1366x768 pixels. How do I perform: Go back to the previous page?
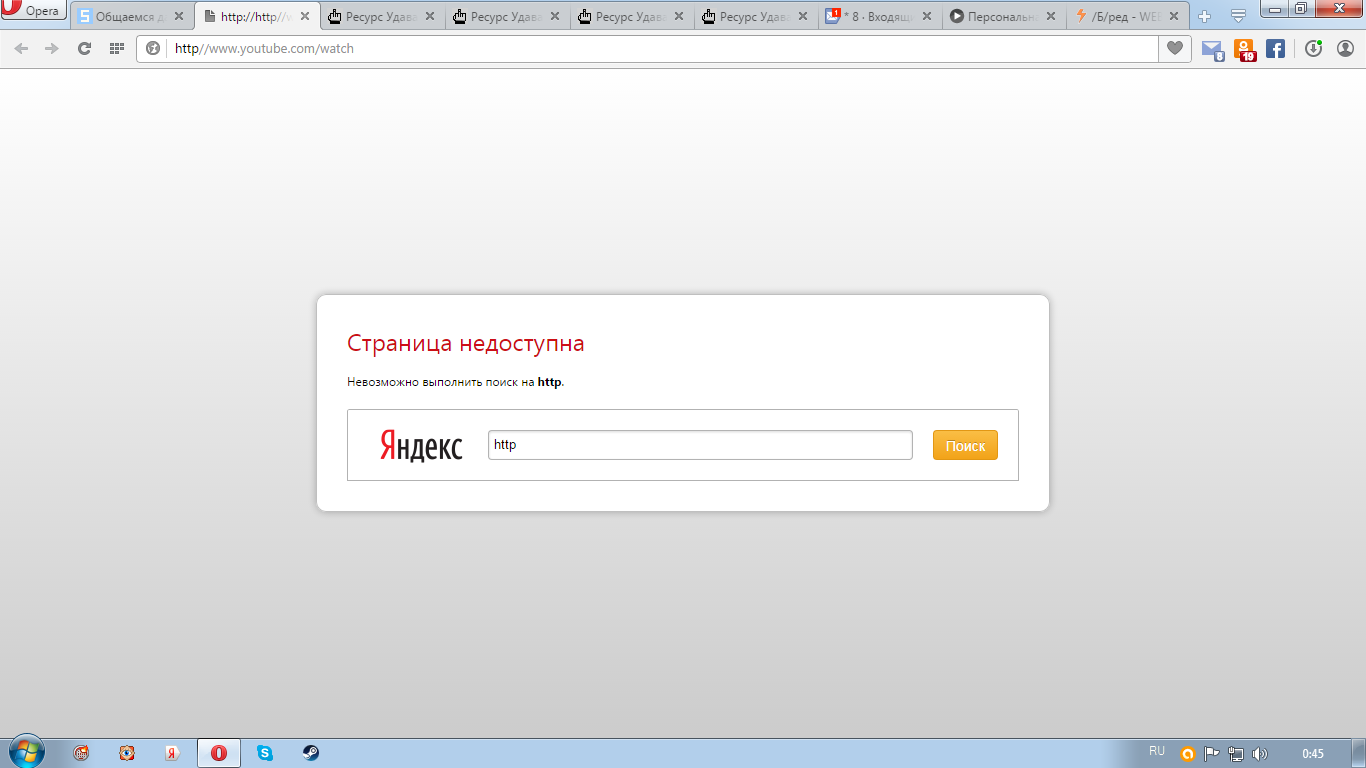coord(22,48)
